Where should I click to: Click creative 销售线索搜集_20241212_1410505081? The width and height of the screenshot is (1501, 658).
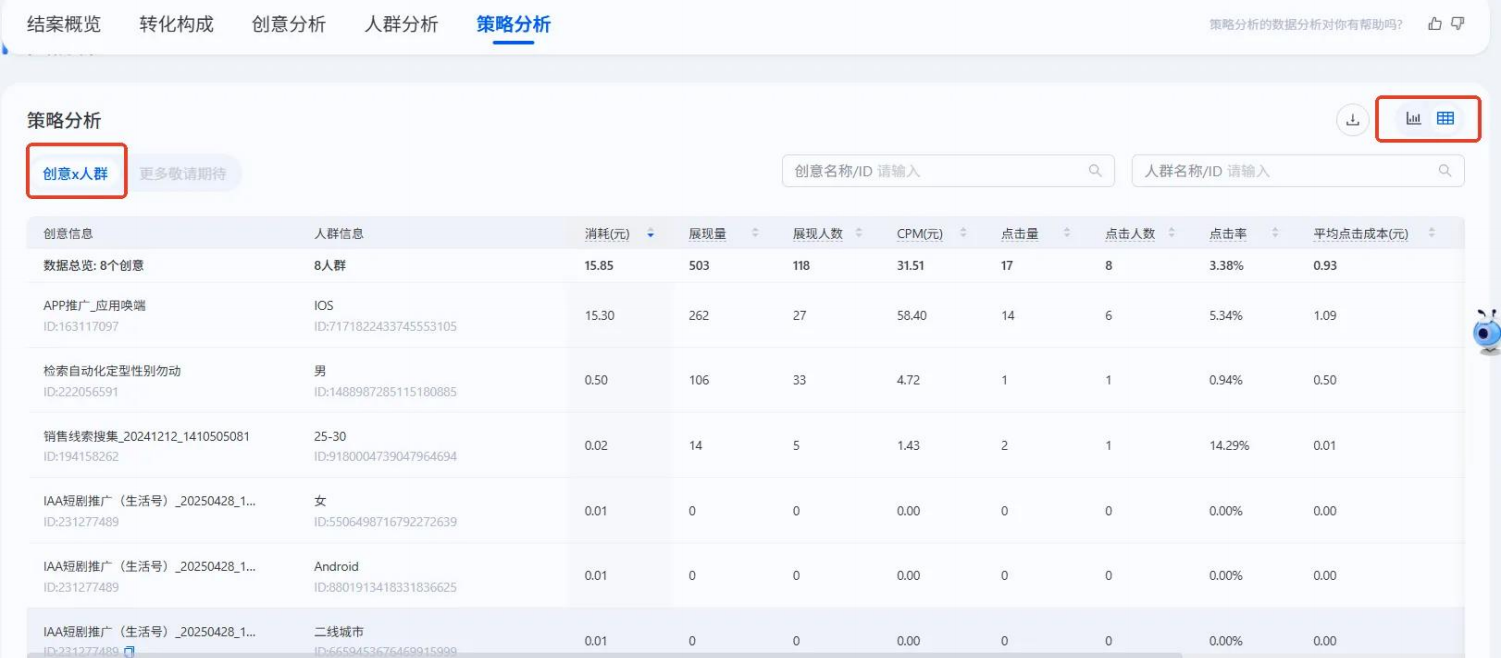147,436
